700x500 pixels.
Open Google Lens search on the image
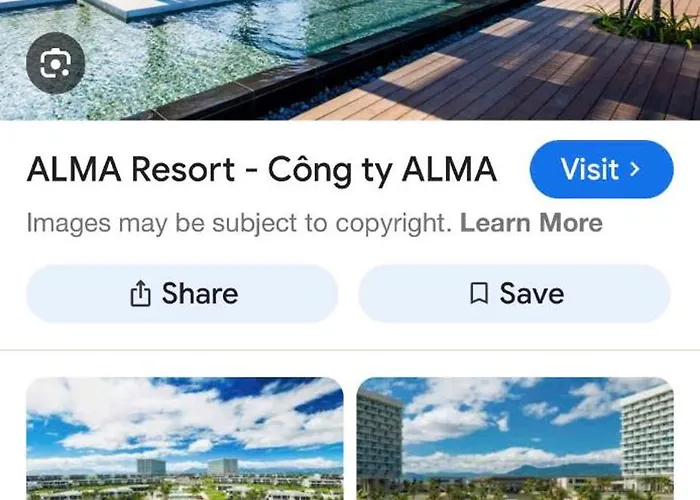55,63
